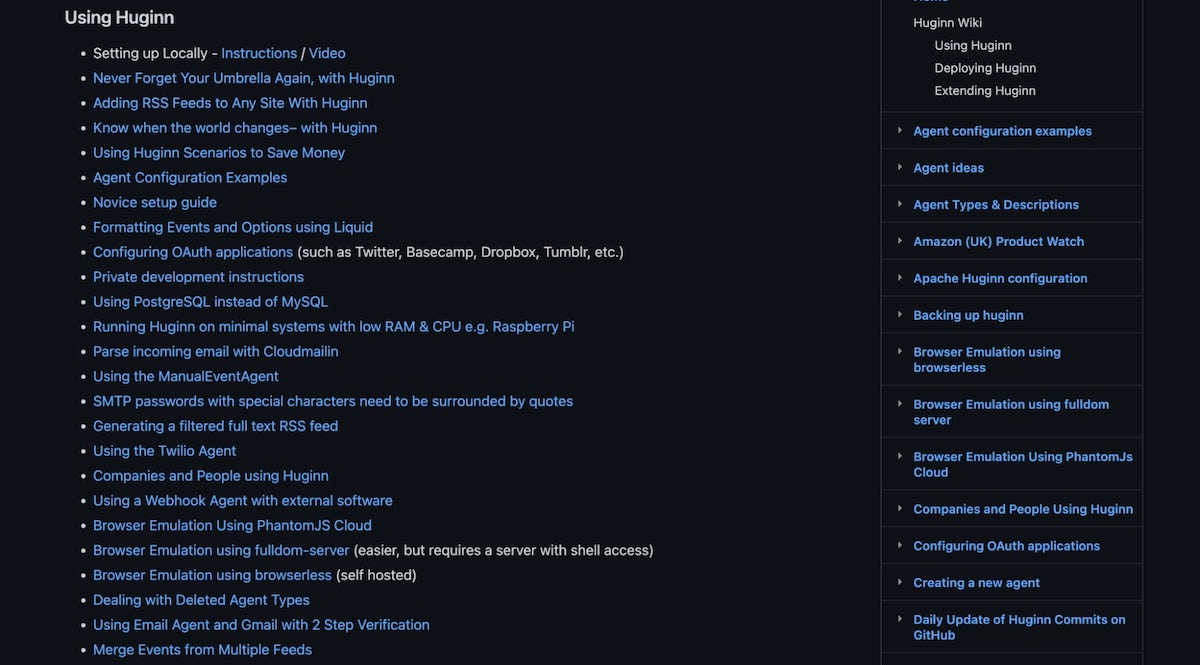Expand Daily Update of Huginn Commits arrow
Viewport: 1200px width, 665px height.
pos(900,620)
